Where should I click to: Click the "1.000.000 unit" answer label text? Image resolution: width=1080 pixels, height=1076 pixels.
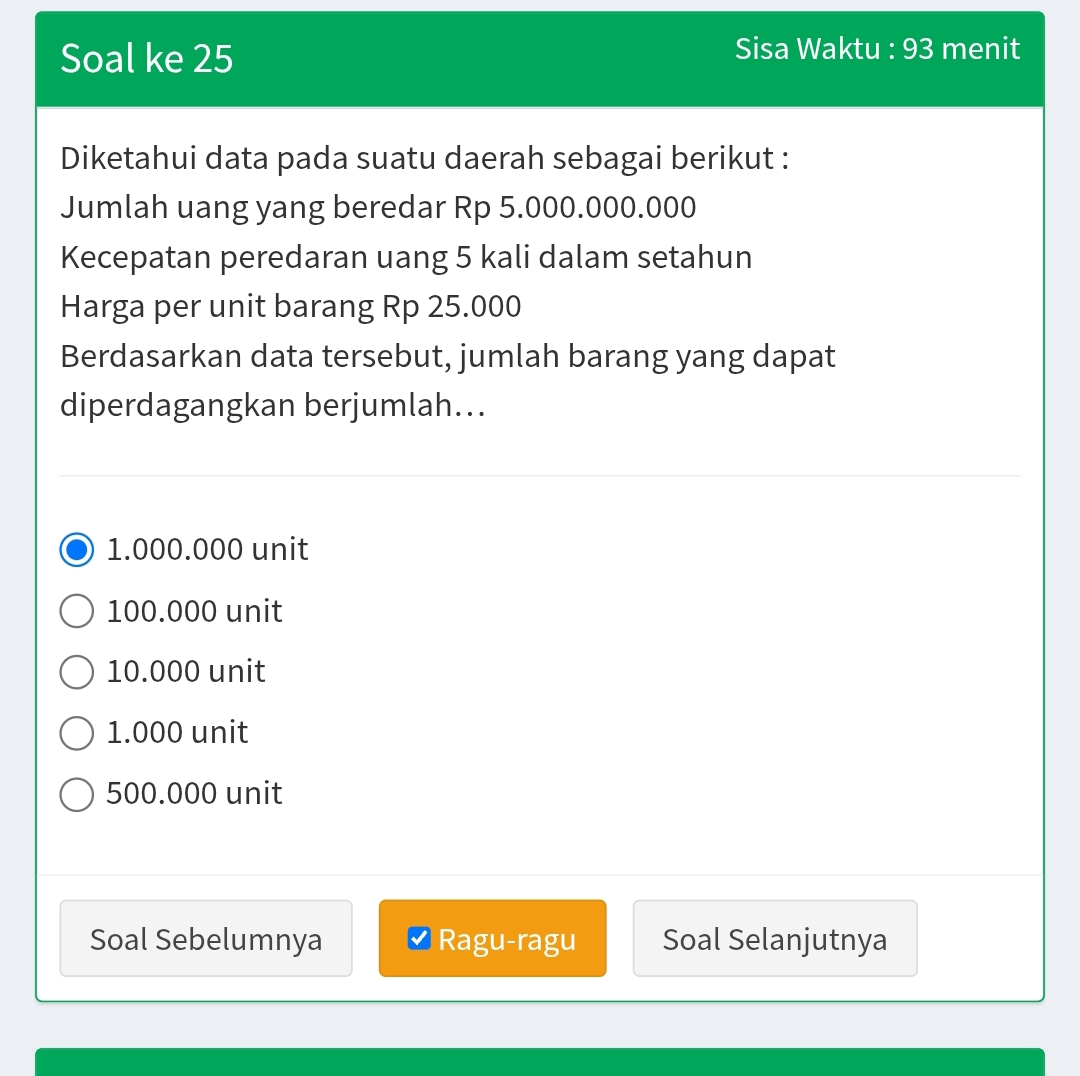pyautogui.click(x=208, y=550)
